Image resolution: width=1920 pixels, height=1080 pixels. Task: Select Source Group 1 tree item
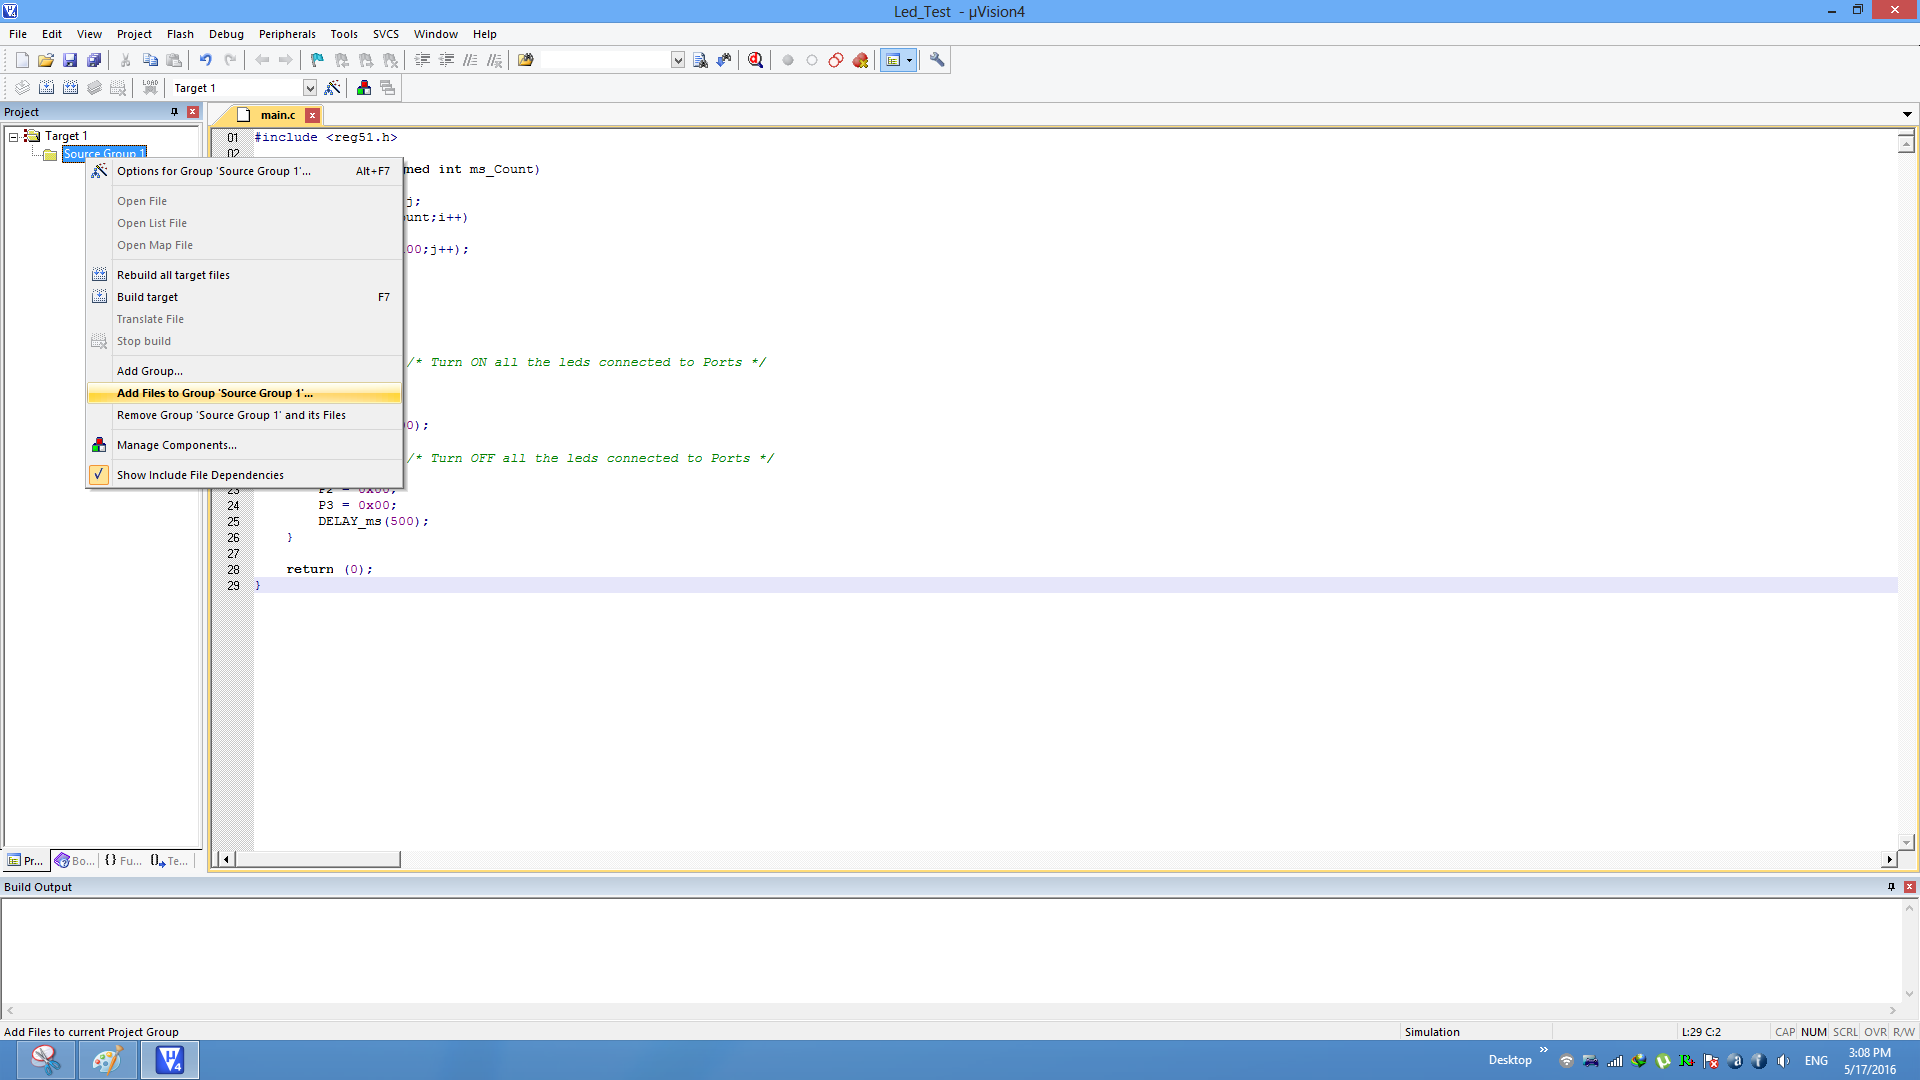tap(104, 153)
